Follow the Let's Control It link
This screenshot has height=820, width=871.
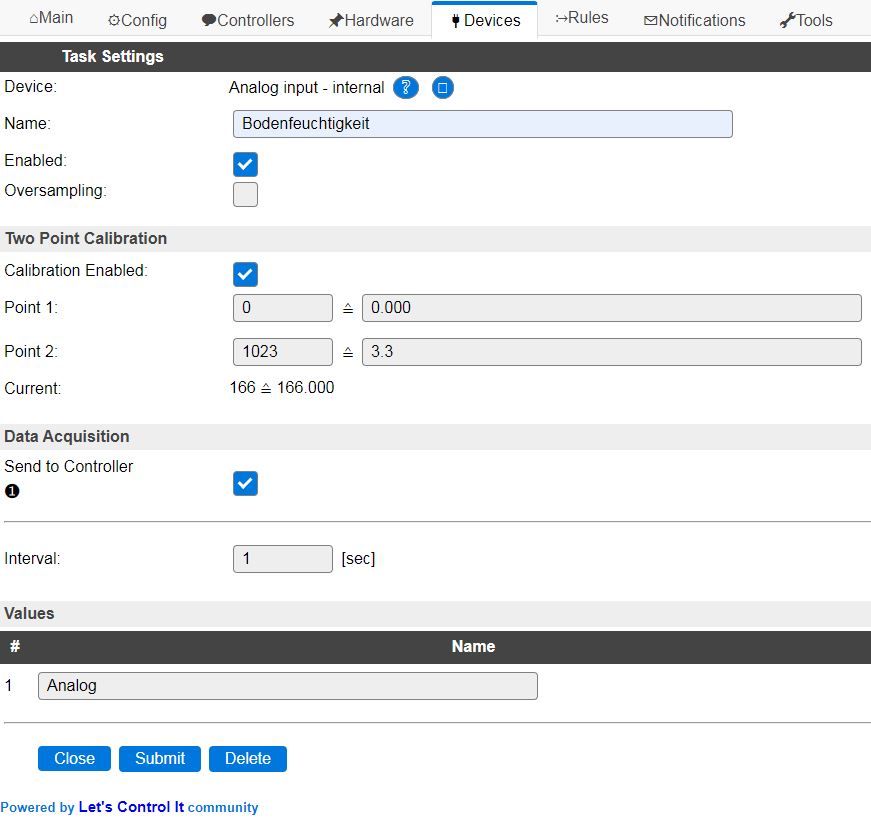coord(131,807)
